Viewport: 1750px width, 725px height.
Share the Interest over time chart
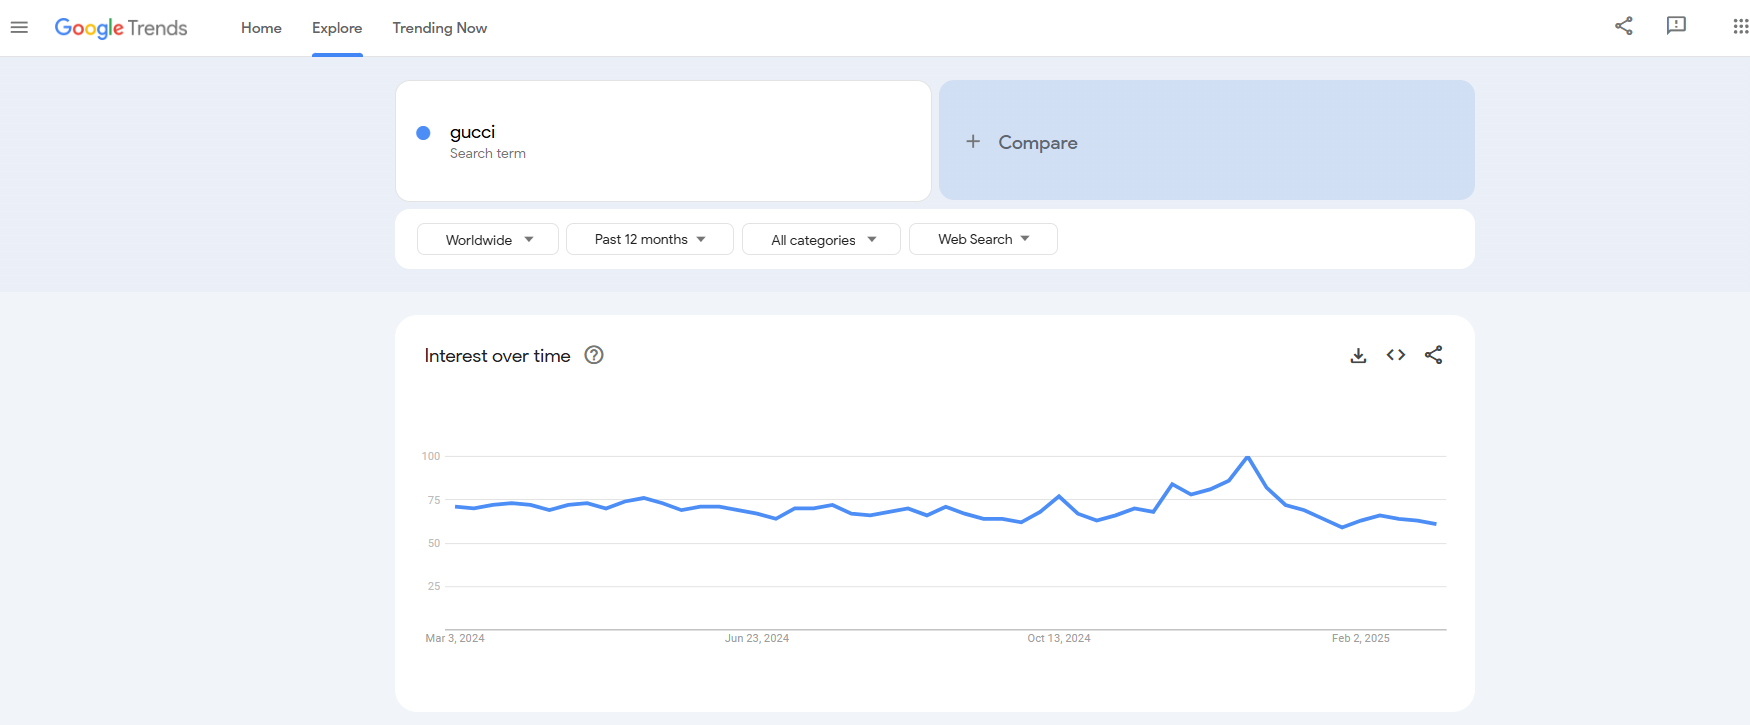1434,355
